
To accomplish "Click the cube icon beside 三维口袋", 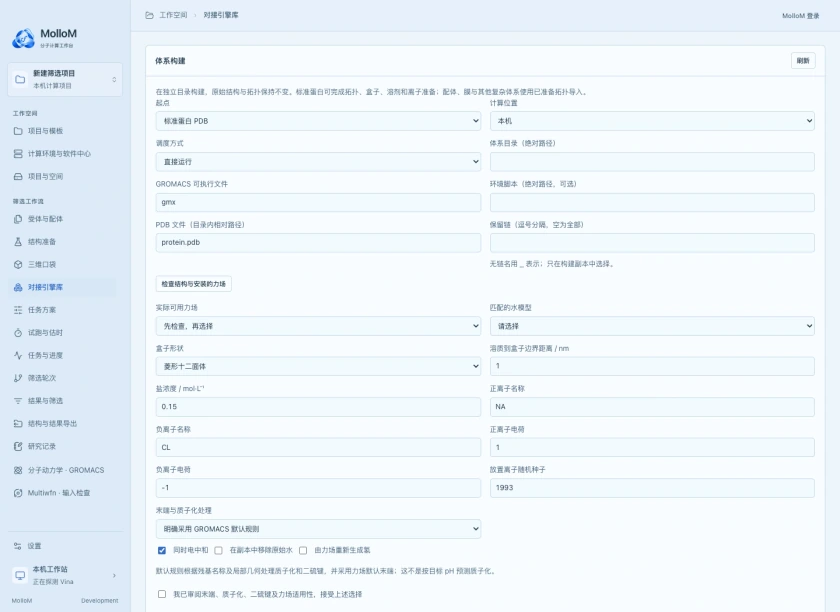I will tap(18, 264).
